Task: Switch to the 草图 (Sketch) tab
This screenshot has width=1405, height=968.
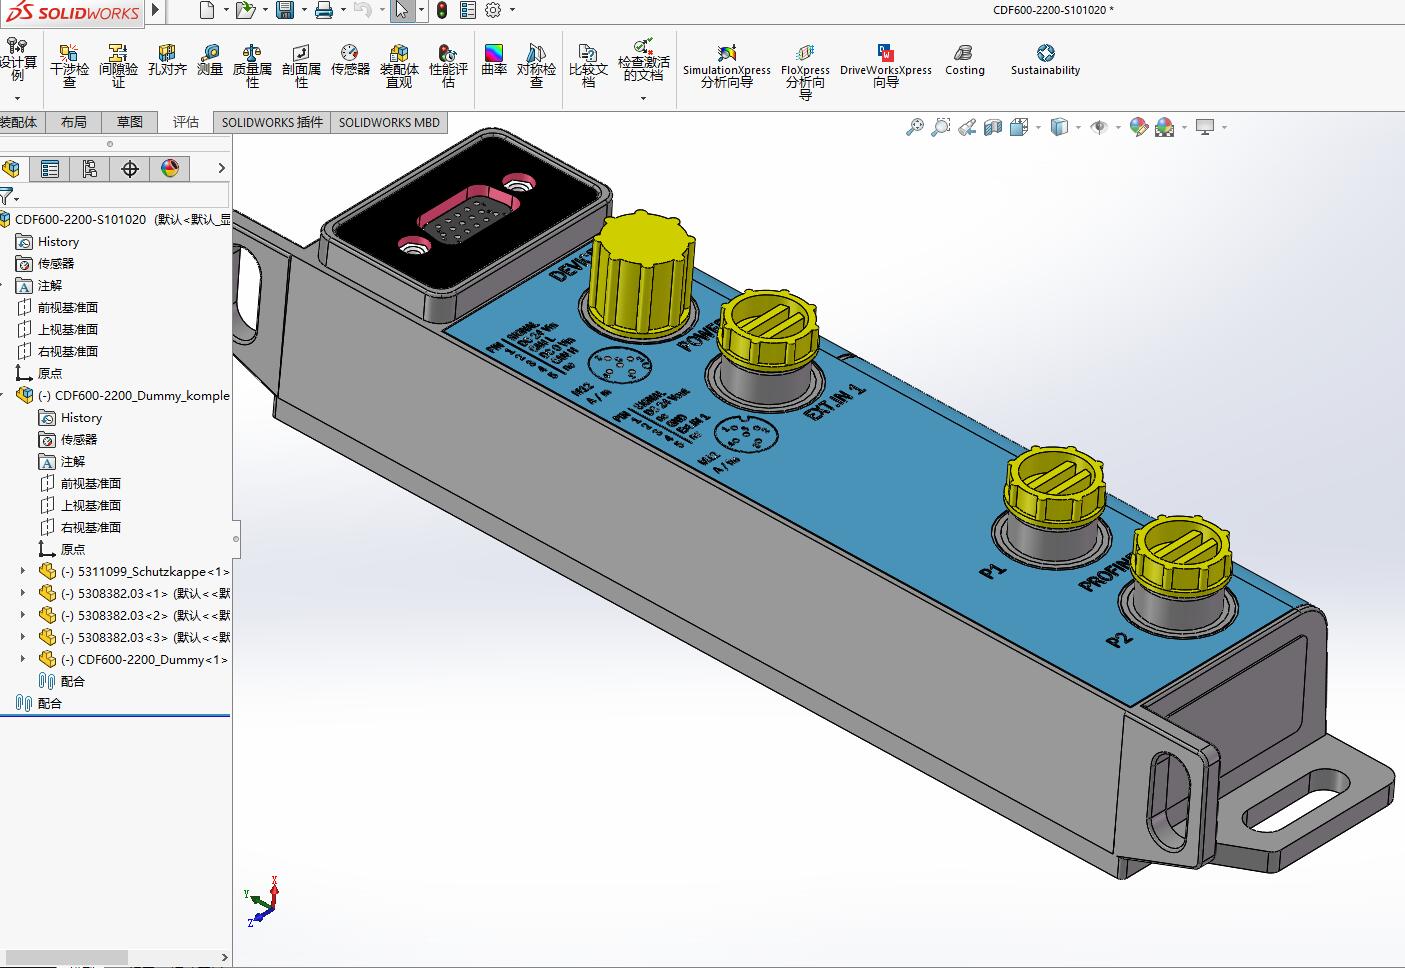Action: coord(129,122)
